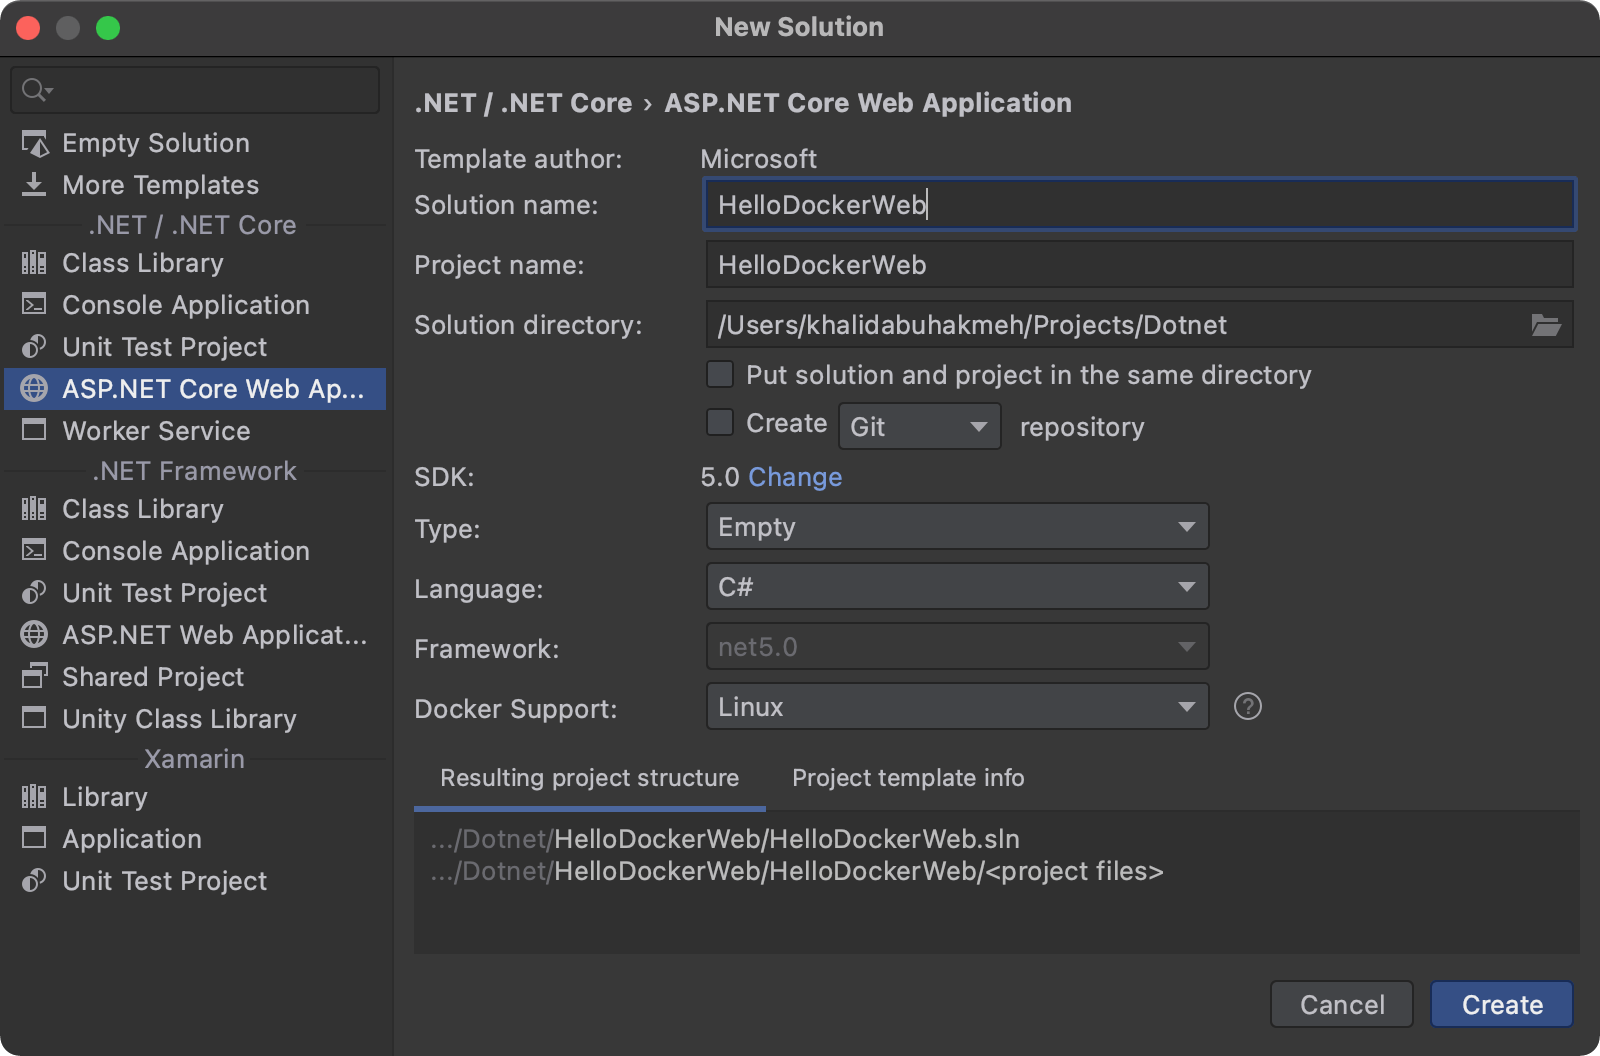Image resolution: width=1600 pixels, height=1056 pixels.
Task: Open the Language dropdown showing C#
Action: point(957,587)
